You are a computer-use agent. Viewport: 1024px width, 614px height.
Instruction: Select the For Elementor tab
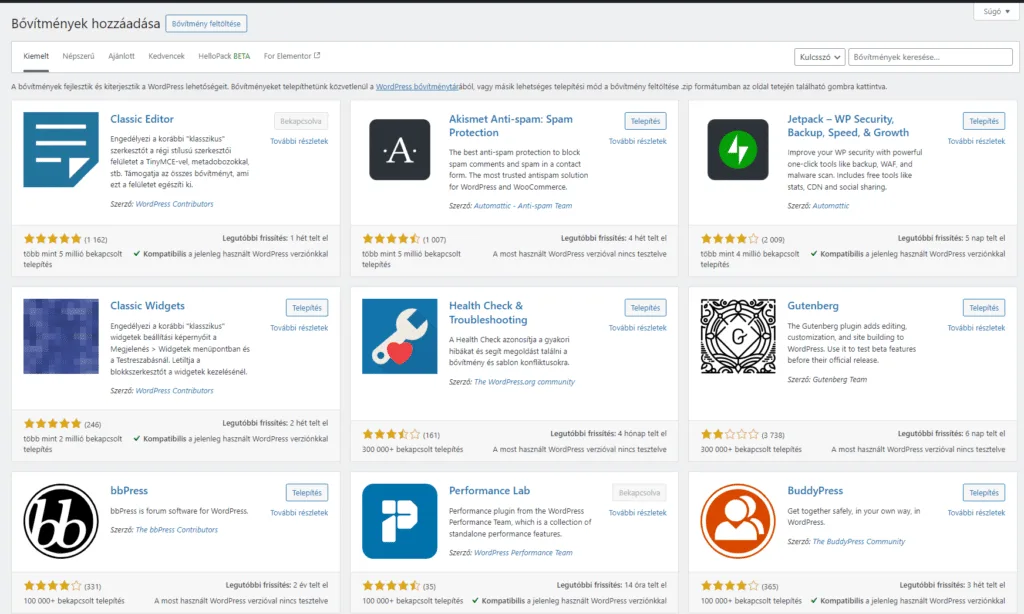pos(289,58)
